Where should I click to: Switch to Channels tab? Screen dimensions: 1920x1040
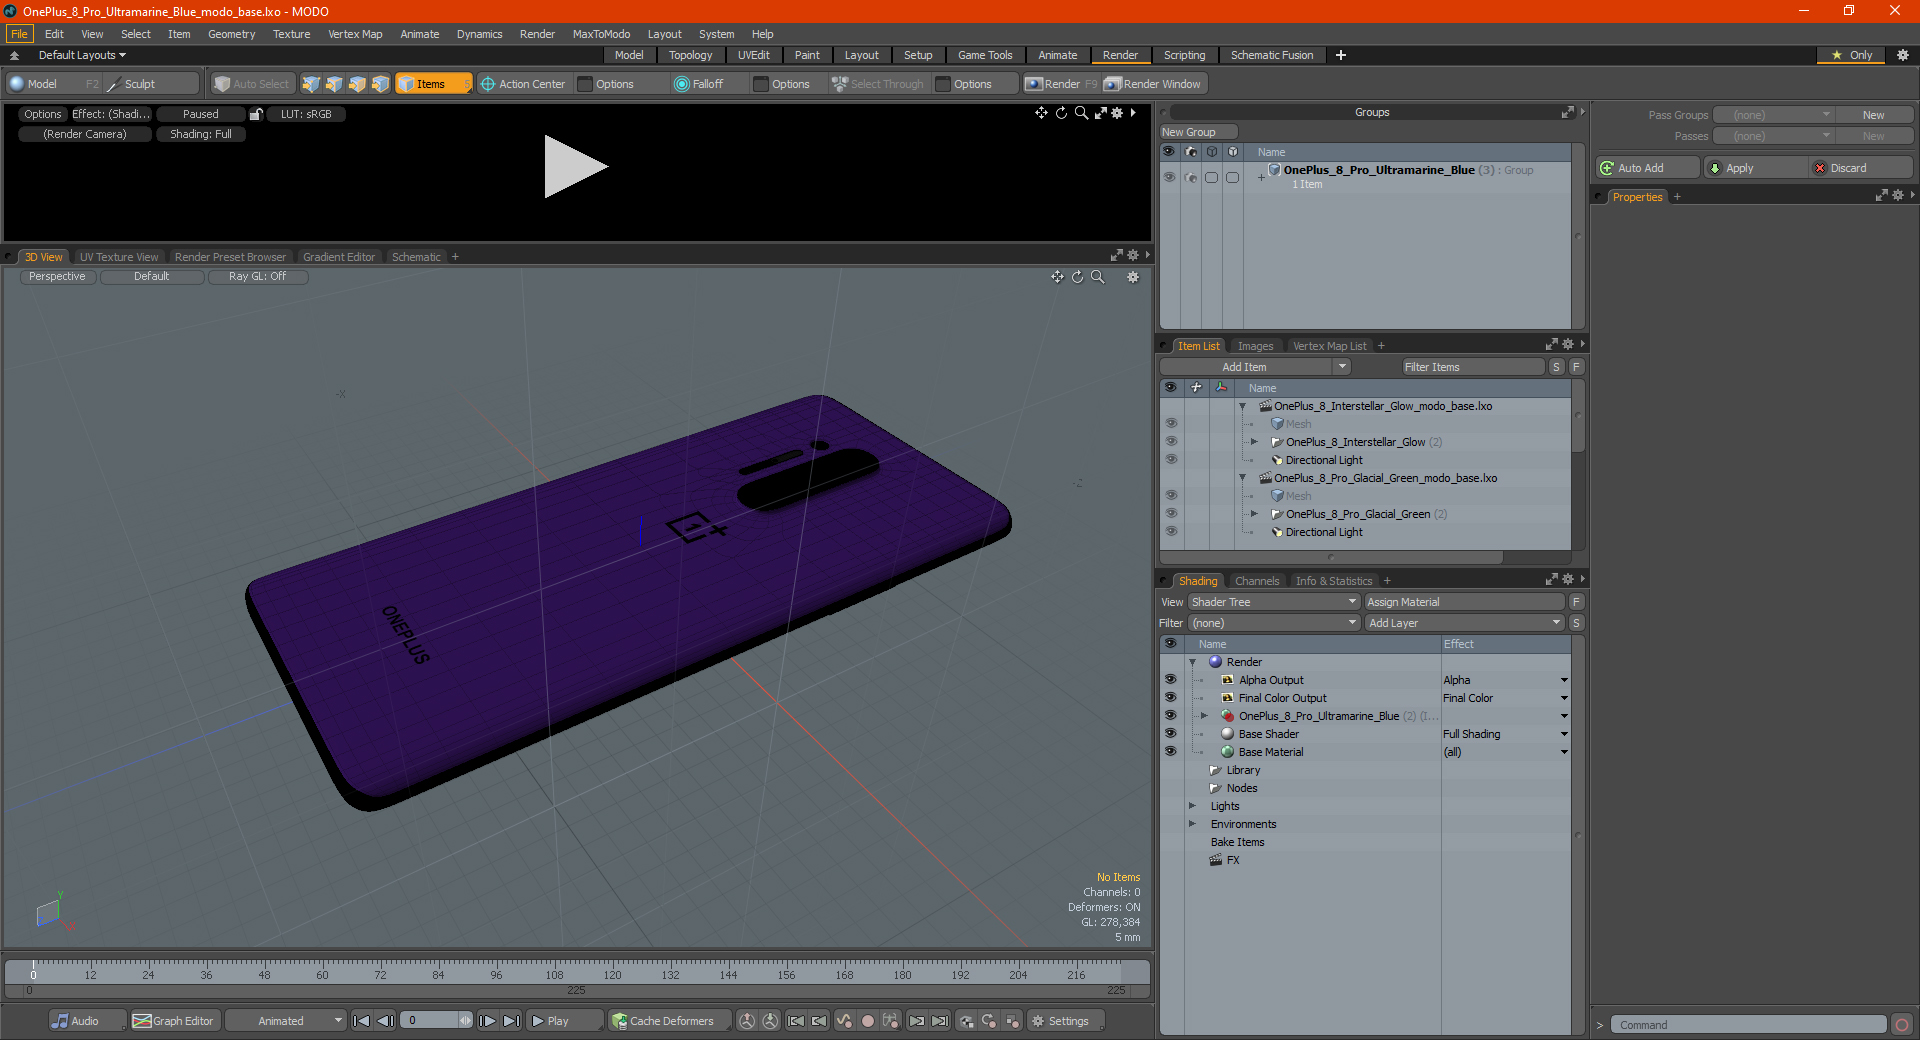coord(1256,581)
